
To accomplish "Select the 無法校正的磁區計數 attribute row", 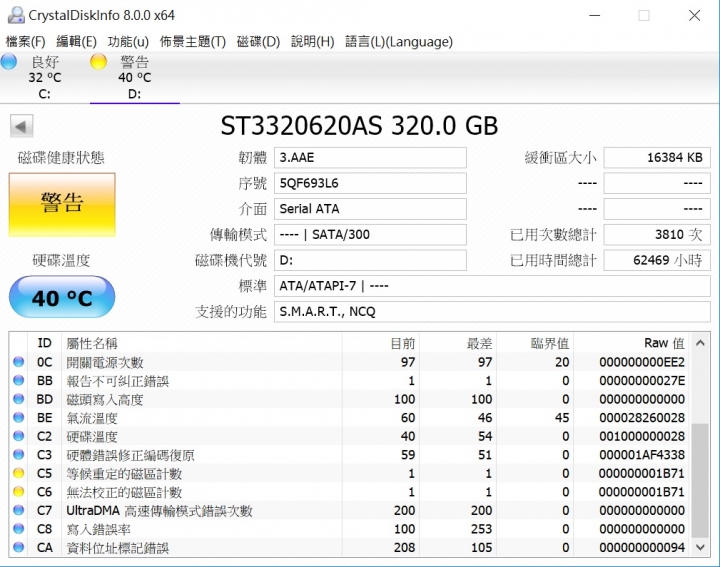I will pyautogui.click(x=349, y=492).
